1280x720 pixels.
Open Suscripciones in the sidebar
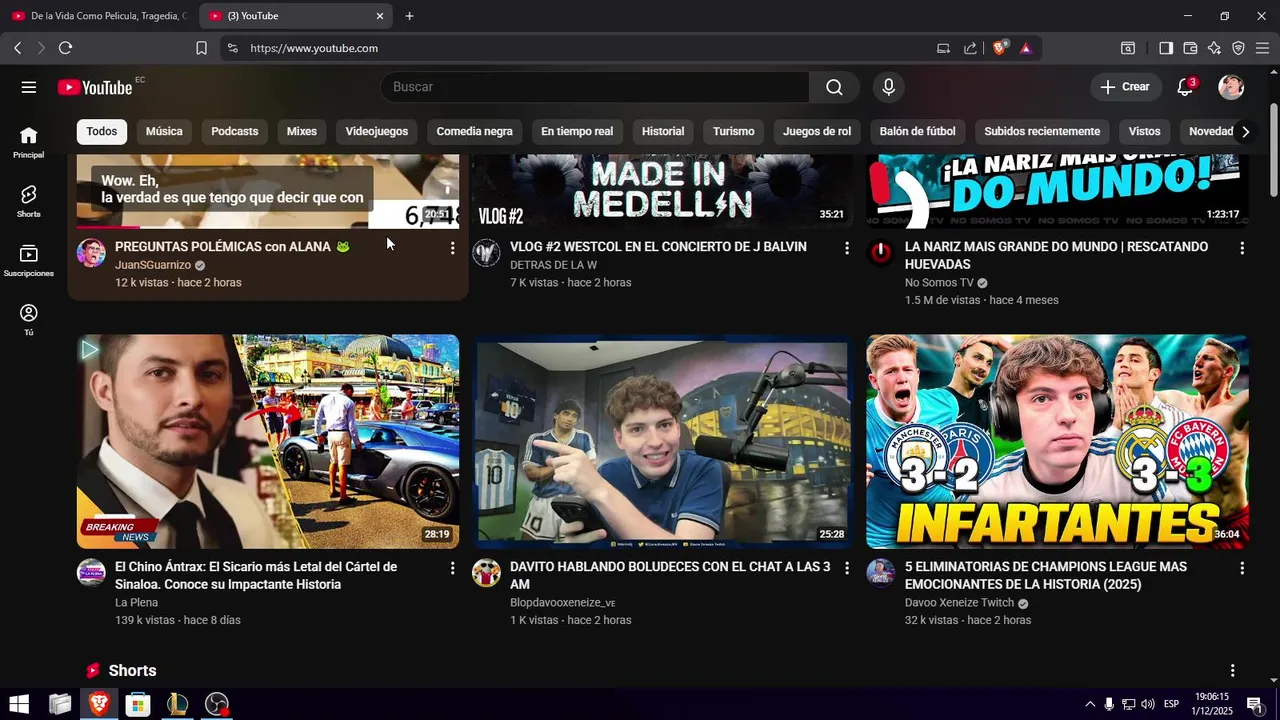(x=29, y=260)
